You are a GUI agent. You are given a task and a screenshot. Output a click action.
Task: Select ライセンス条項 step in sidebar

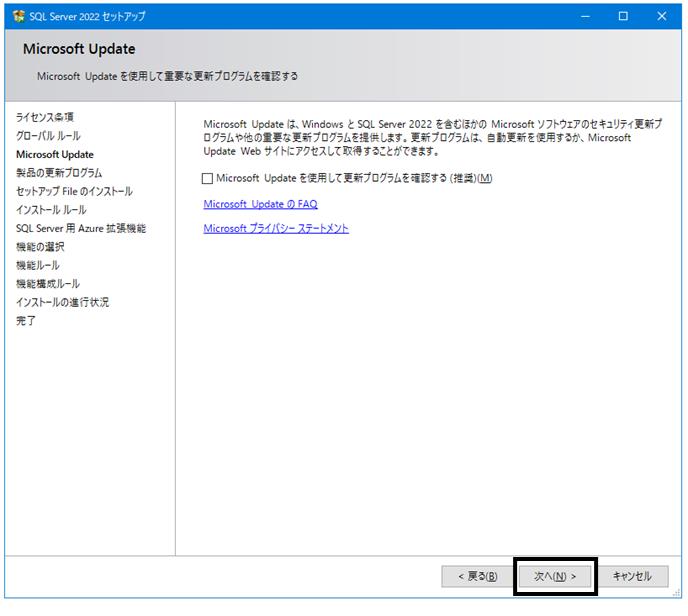(x=45, y=117)
